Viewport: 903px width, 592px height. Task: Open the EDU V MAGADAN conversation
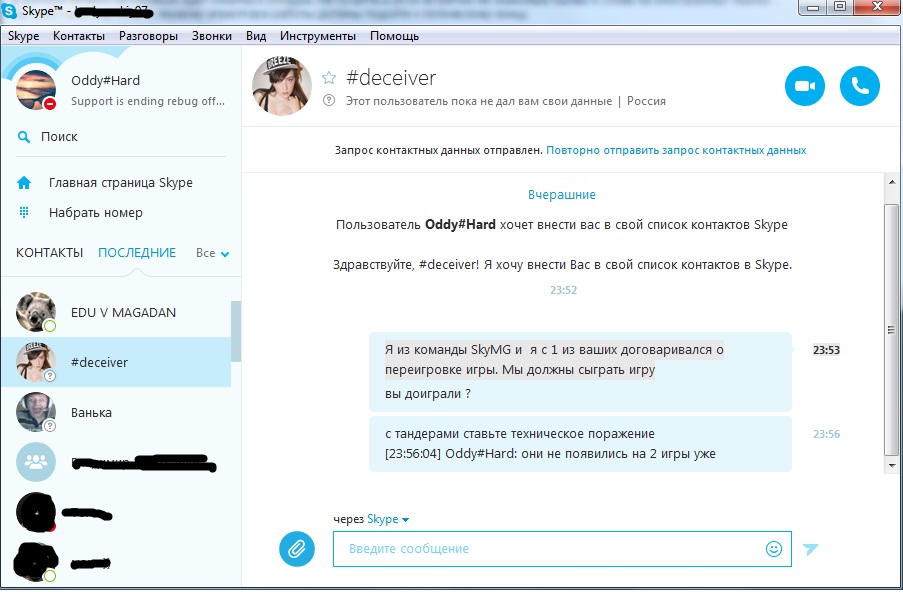116,312
